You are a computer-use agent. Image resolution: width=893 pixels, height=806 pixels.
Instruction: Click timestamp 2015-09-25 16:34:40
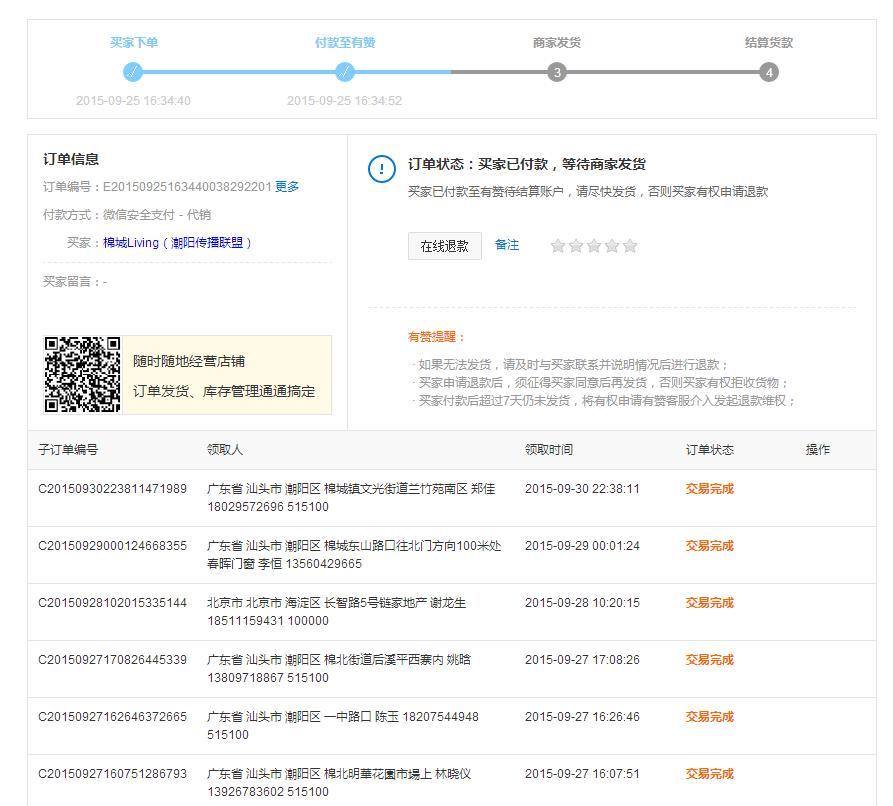tap(133, 101)
